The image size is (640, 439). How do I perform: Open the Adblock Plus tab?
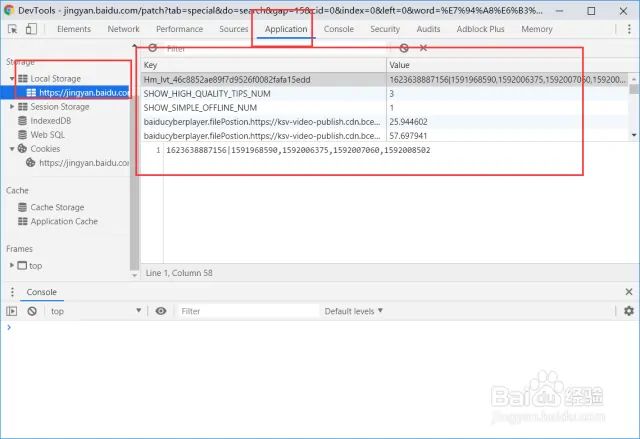pos(480,29)
